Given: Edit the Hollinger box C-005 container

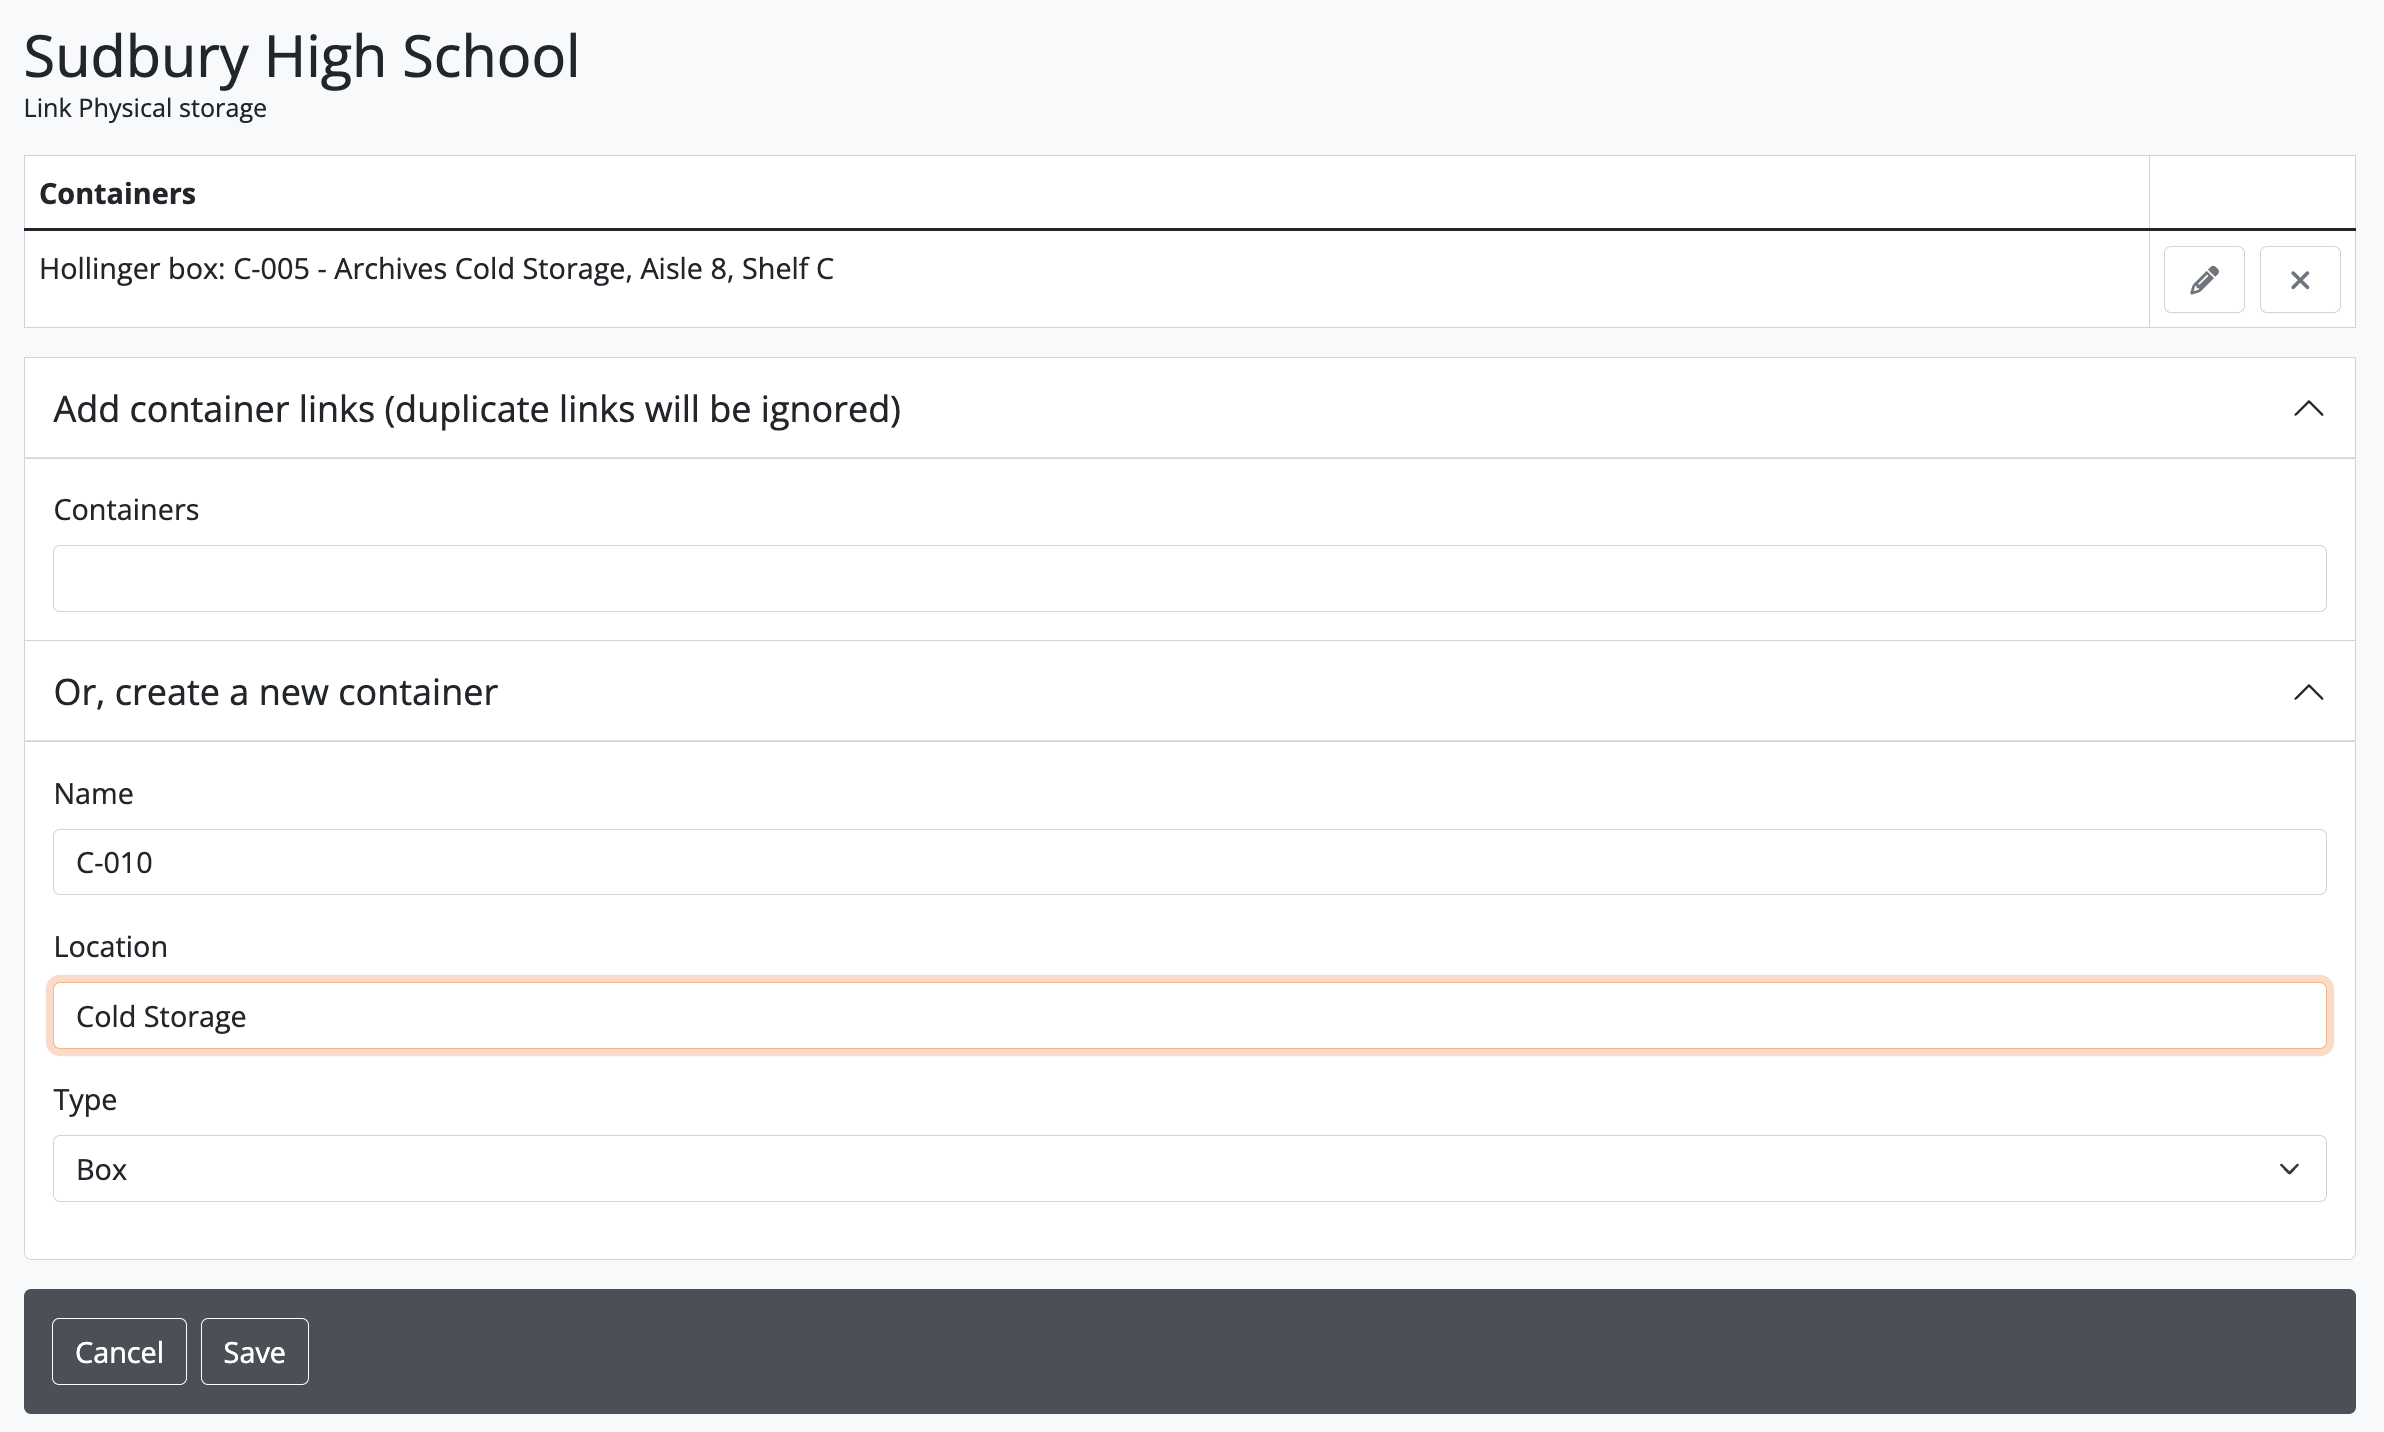Looking at the screenshot, I should click(x=2203, y=279).
